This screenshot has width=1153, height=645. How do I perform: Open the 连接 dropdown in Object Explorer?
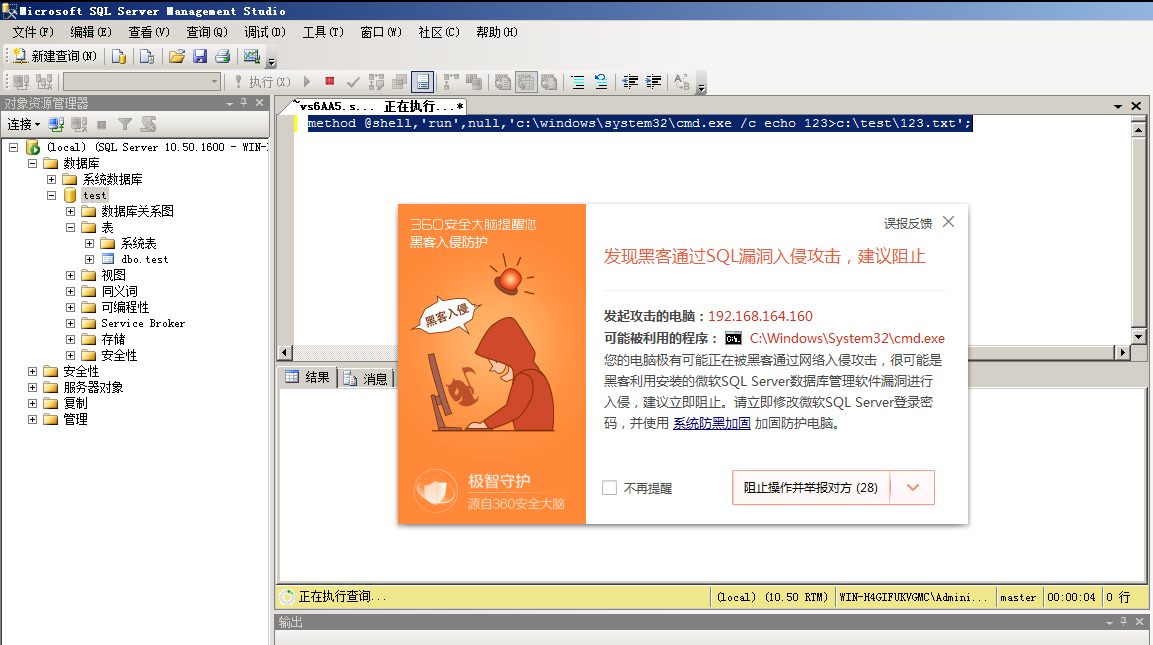(x=24, y=124)
